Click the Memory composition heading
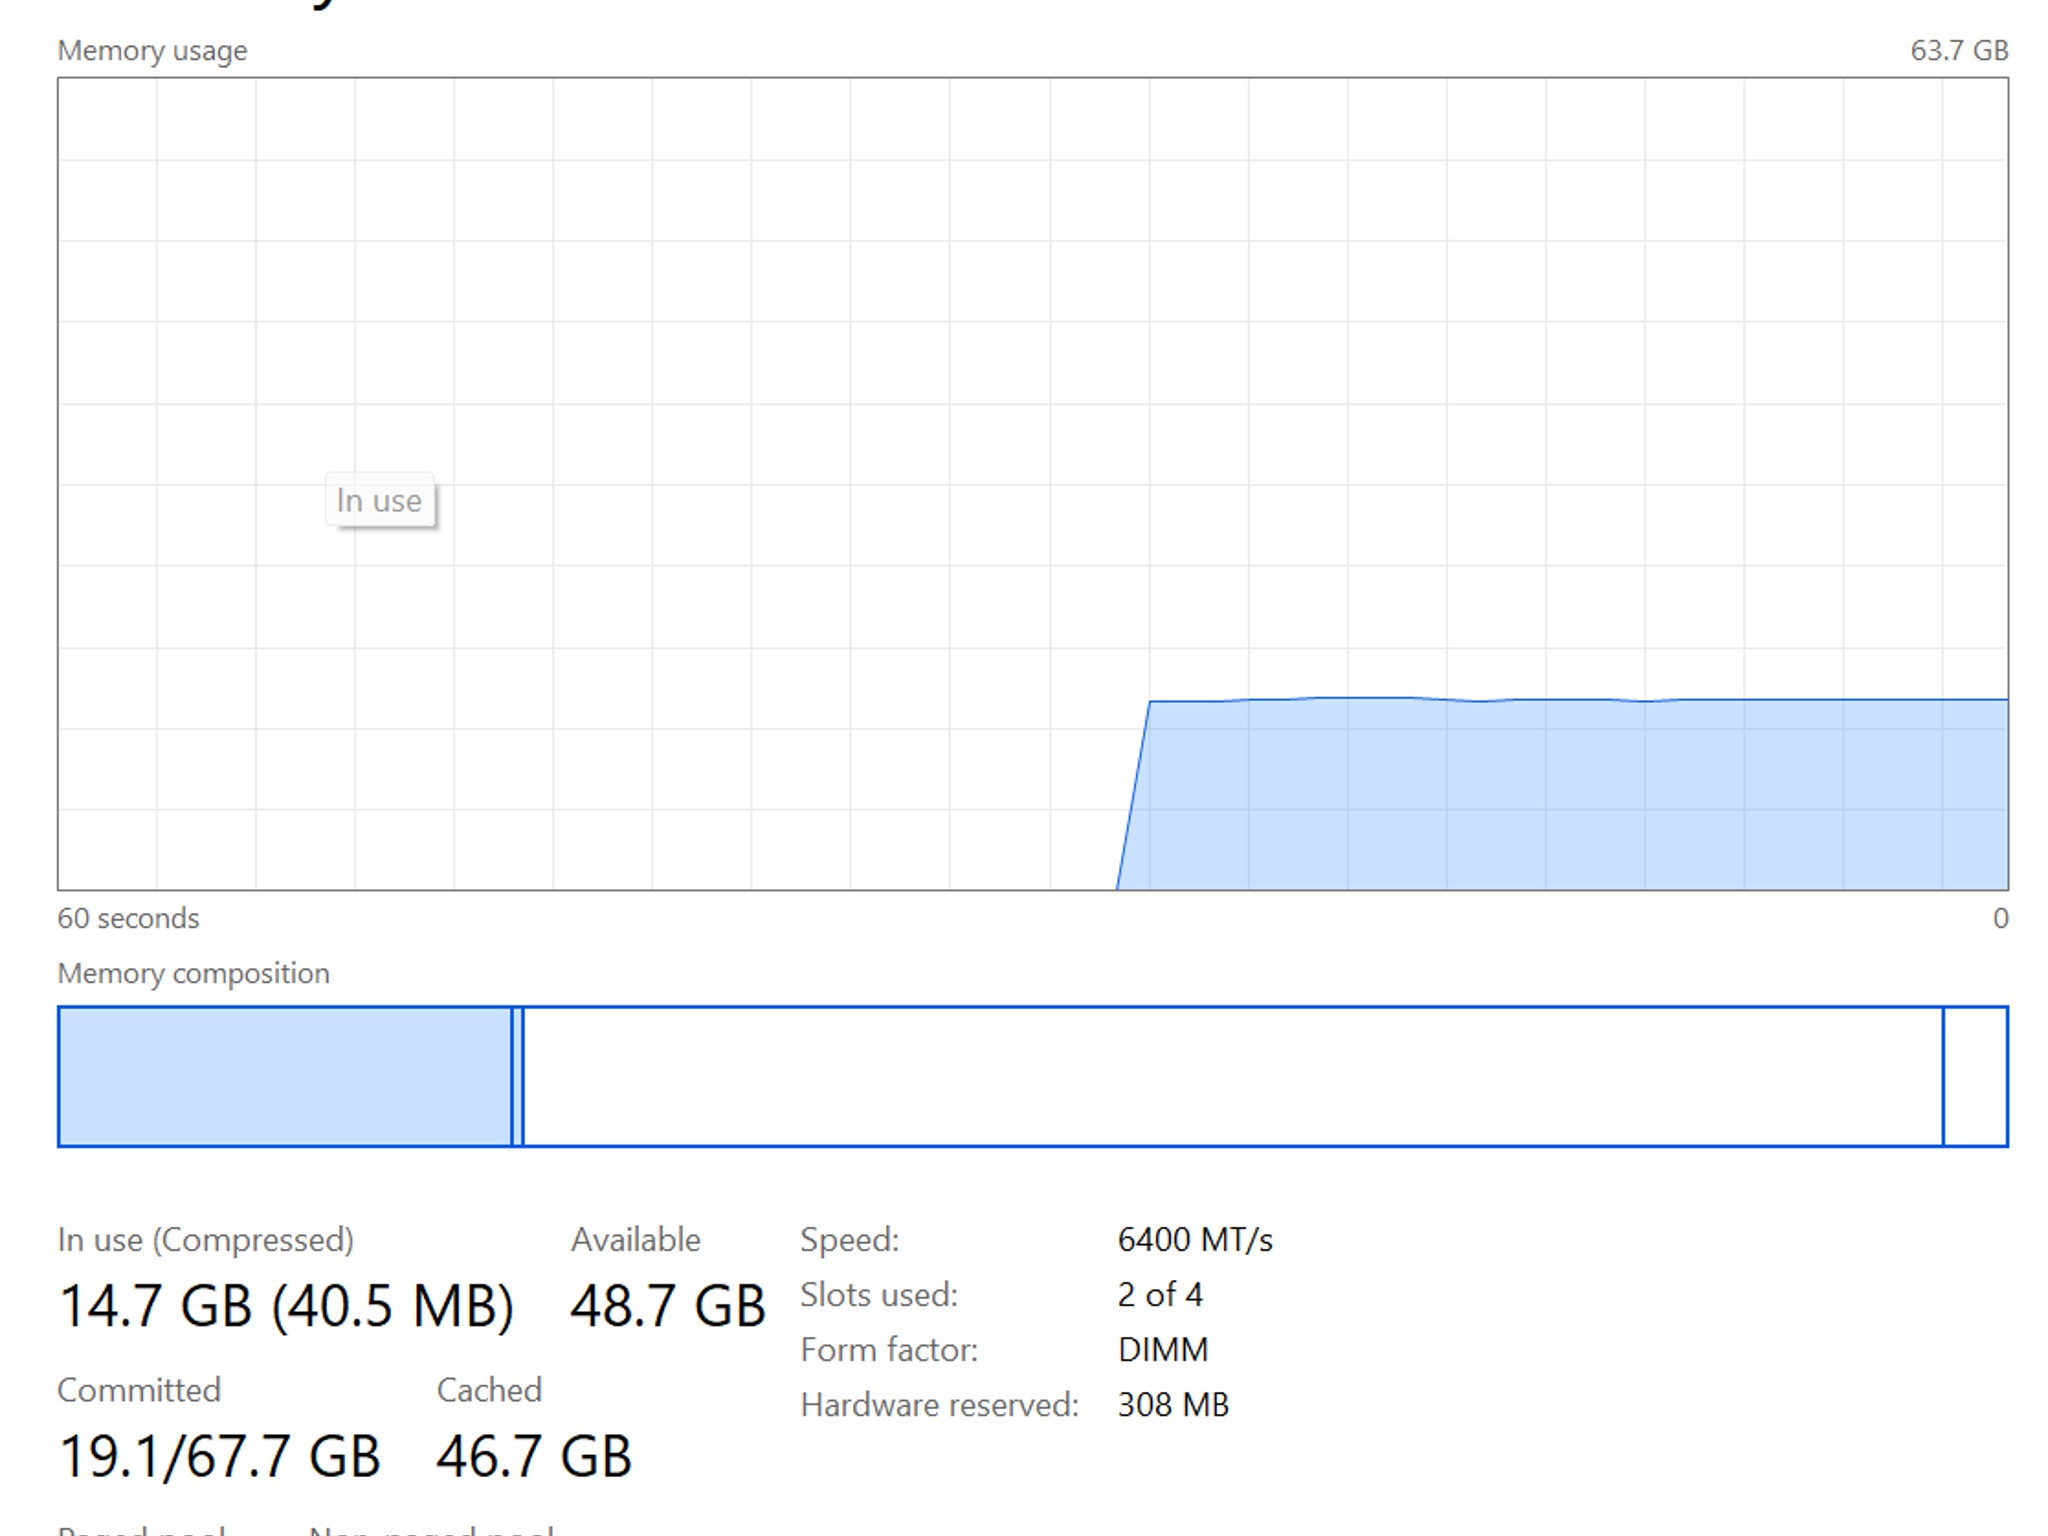The image size is (2048, 1536). (x=193, y=973)
